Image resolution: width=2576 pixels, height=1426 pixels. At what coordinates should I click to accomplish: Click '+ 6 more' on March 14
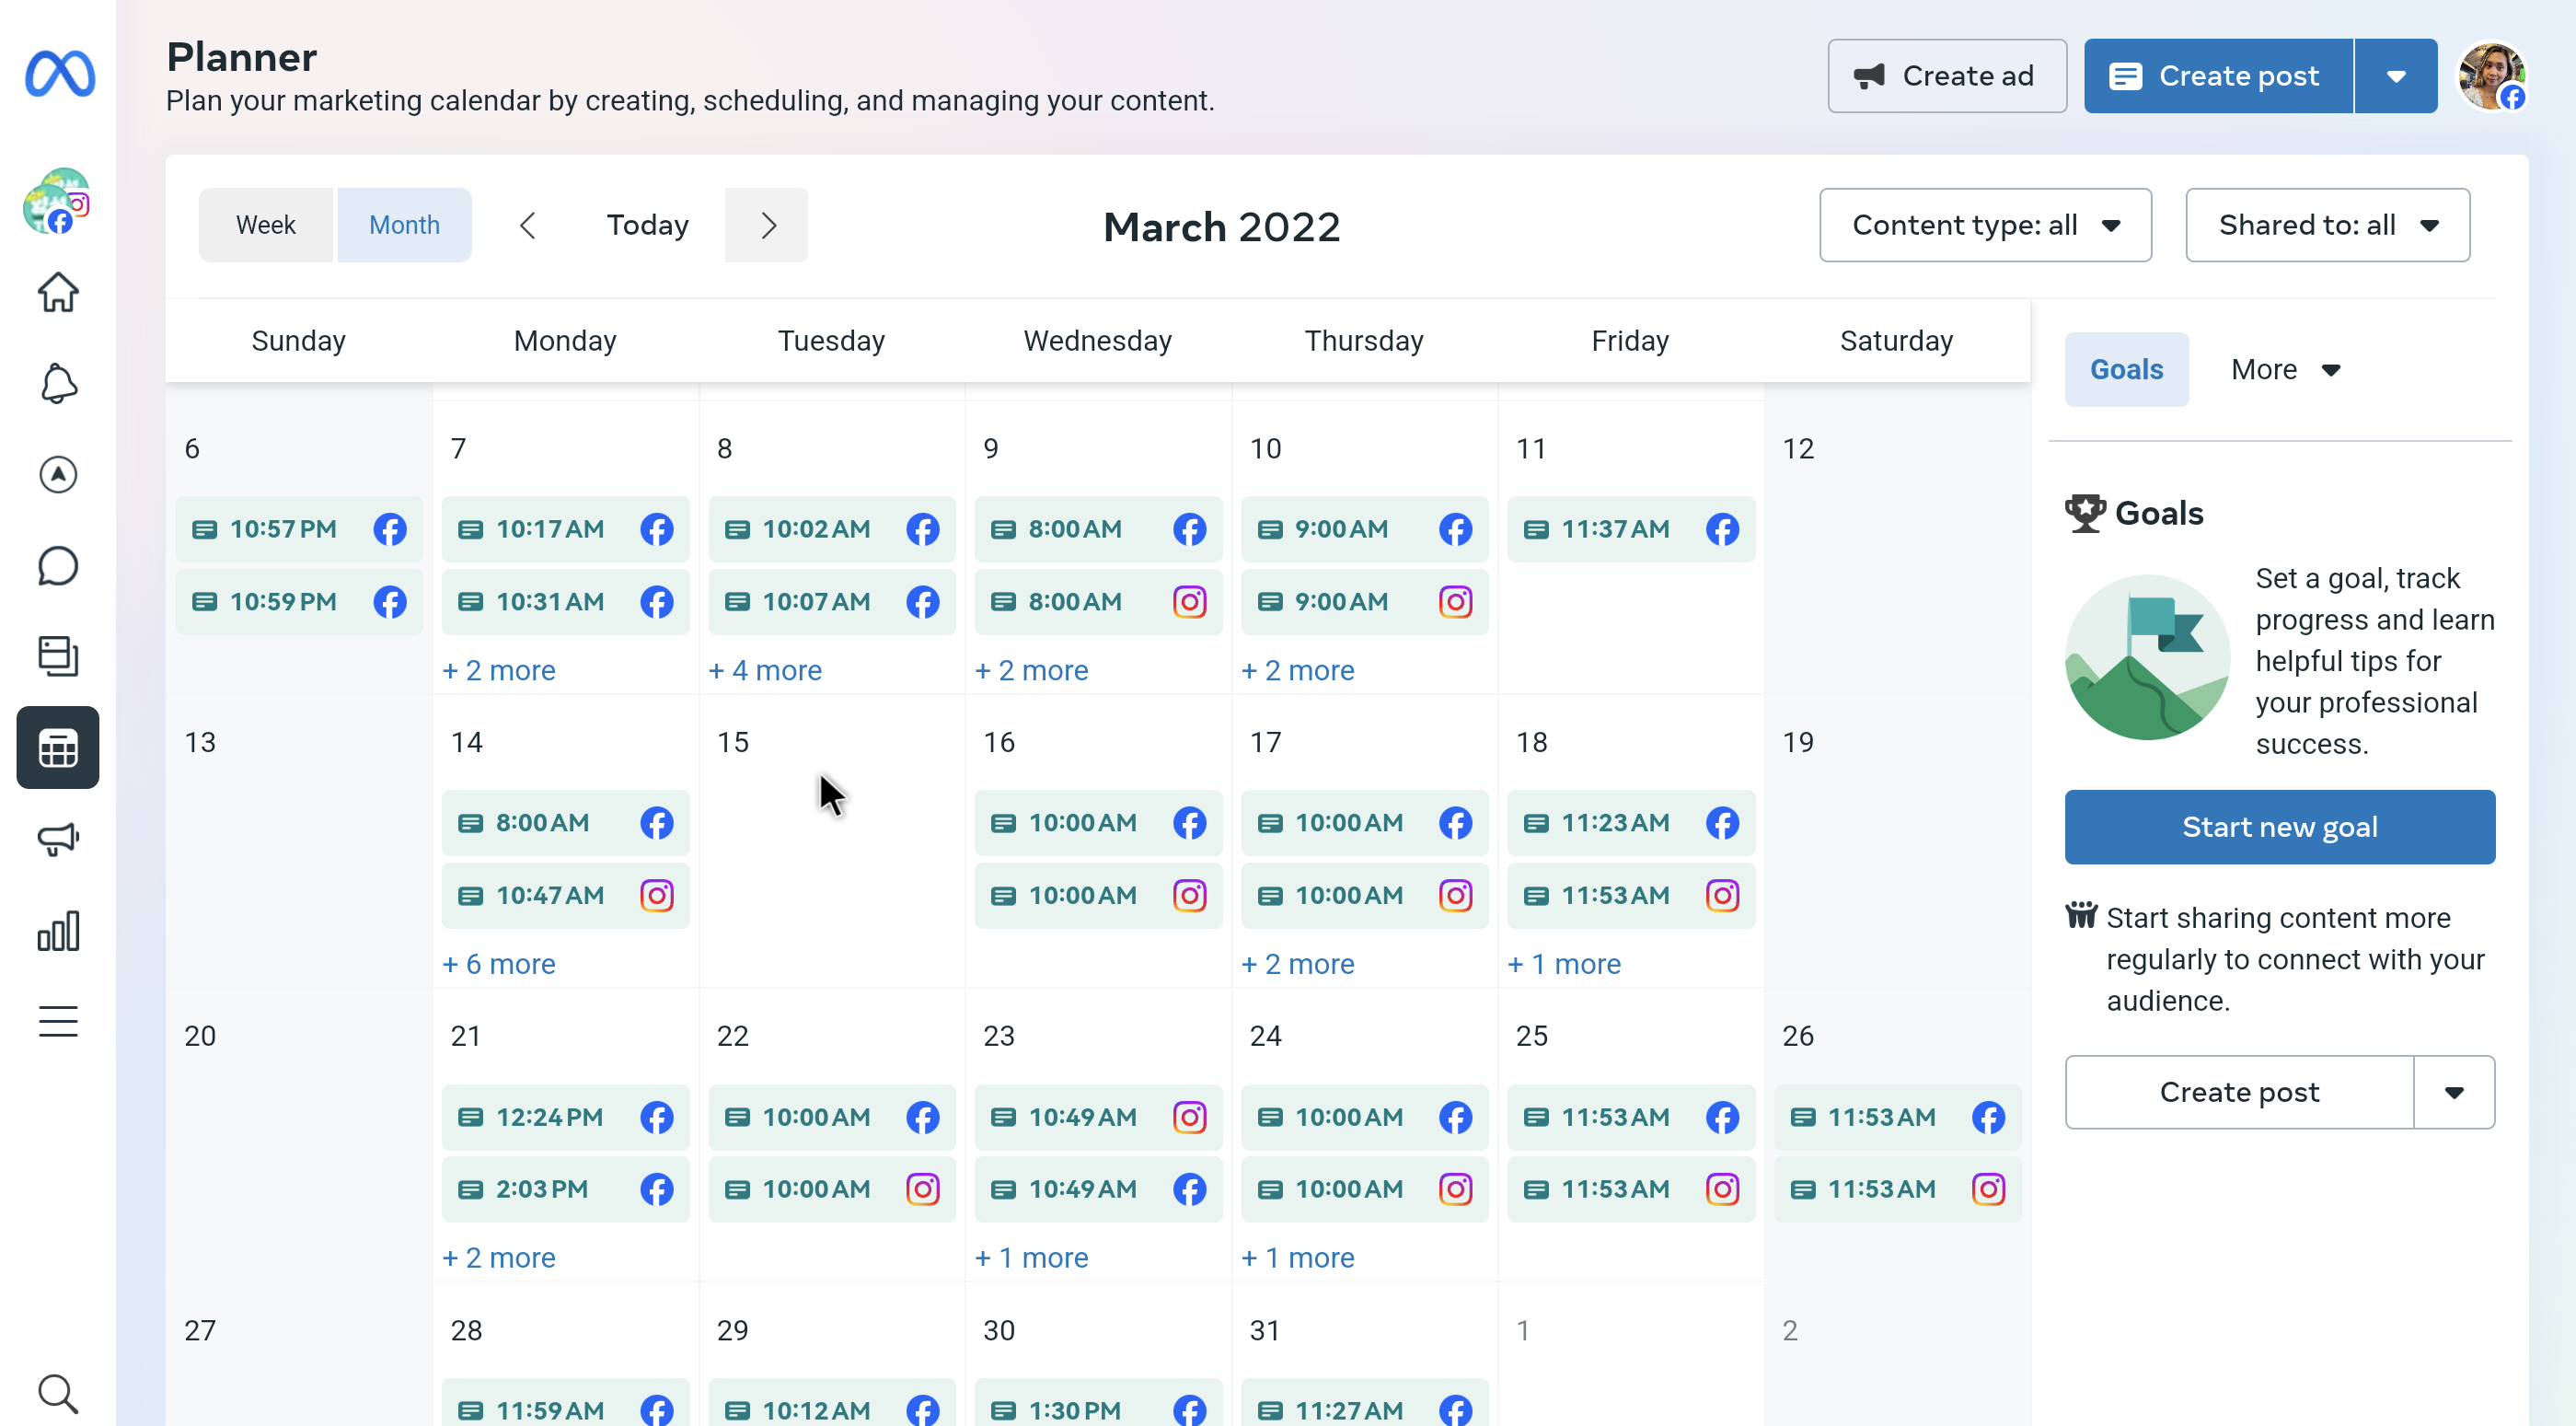499,964
